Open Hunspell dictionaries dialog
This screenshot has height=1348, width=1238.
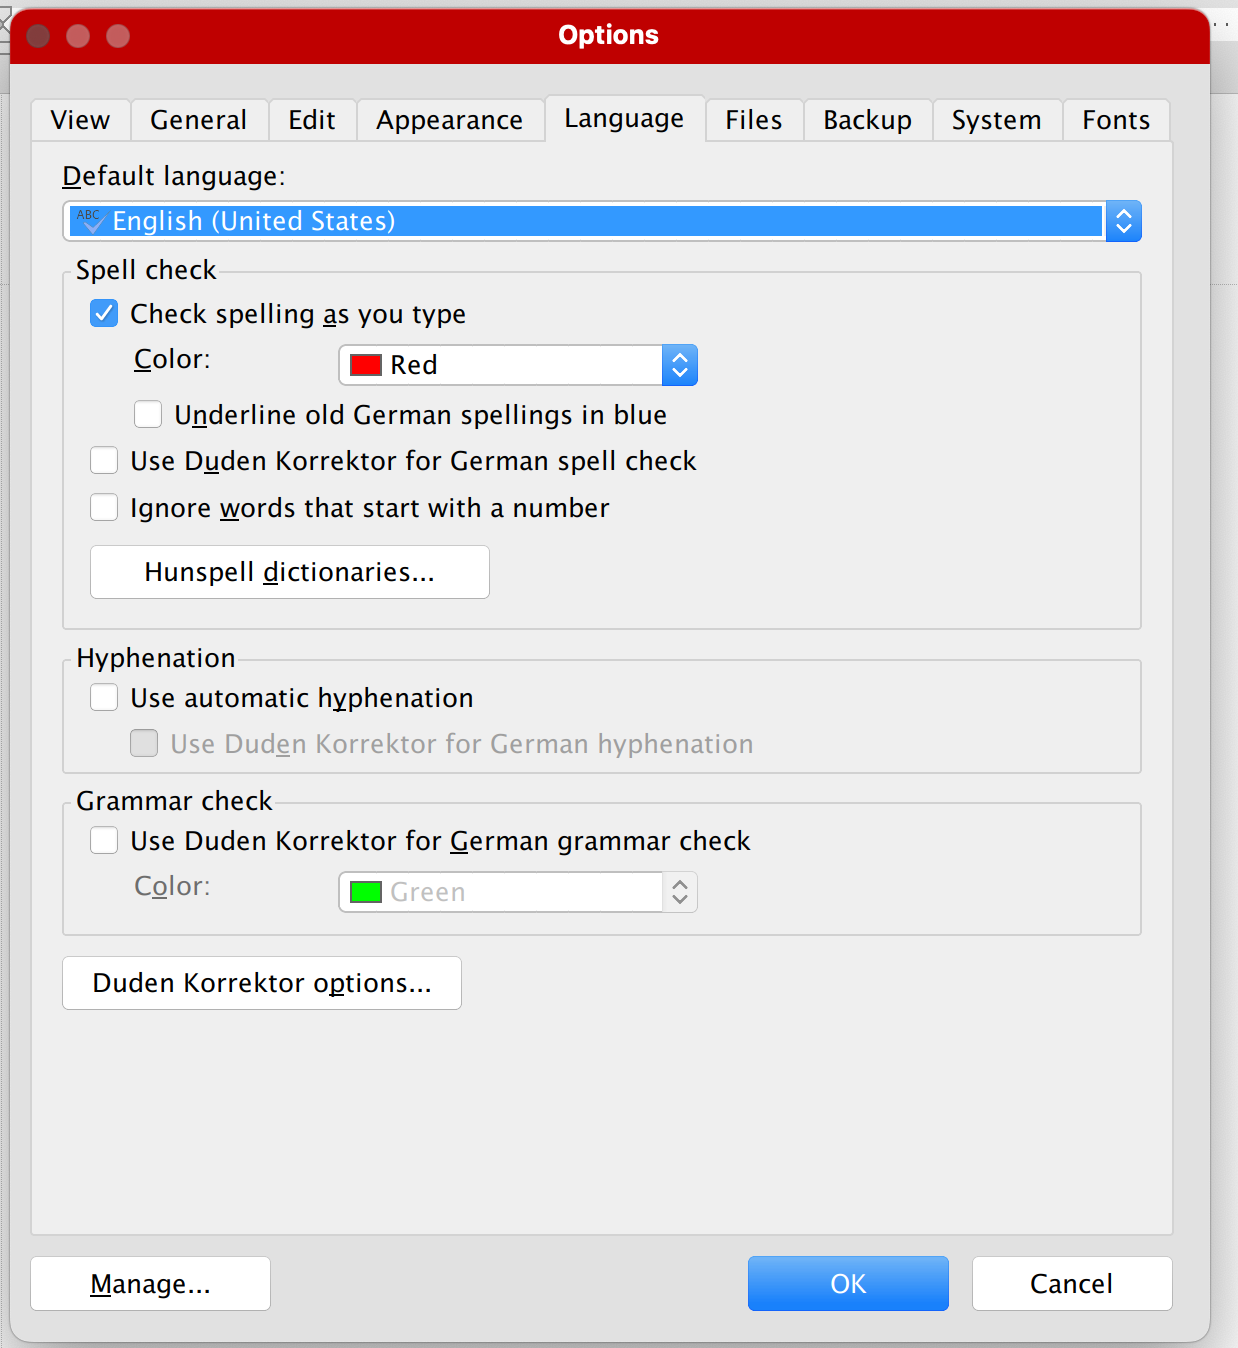[x=289, y=572]
